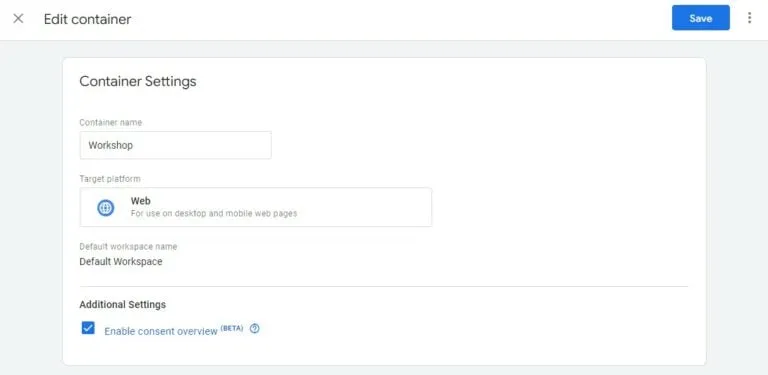Viewport: 768px width, 375px height.
Task: Edit the Container name field showing Workshop
Action: tap(175, 145)
